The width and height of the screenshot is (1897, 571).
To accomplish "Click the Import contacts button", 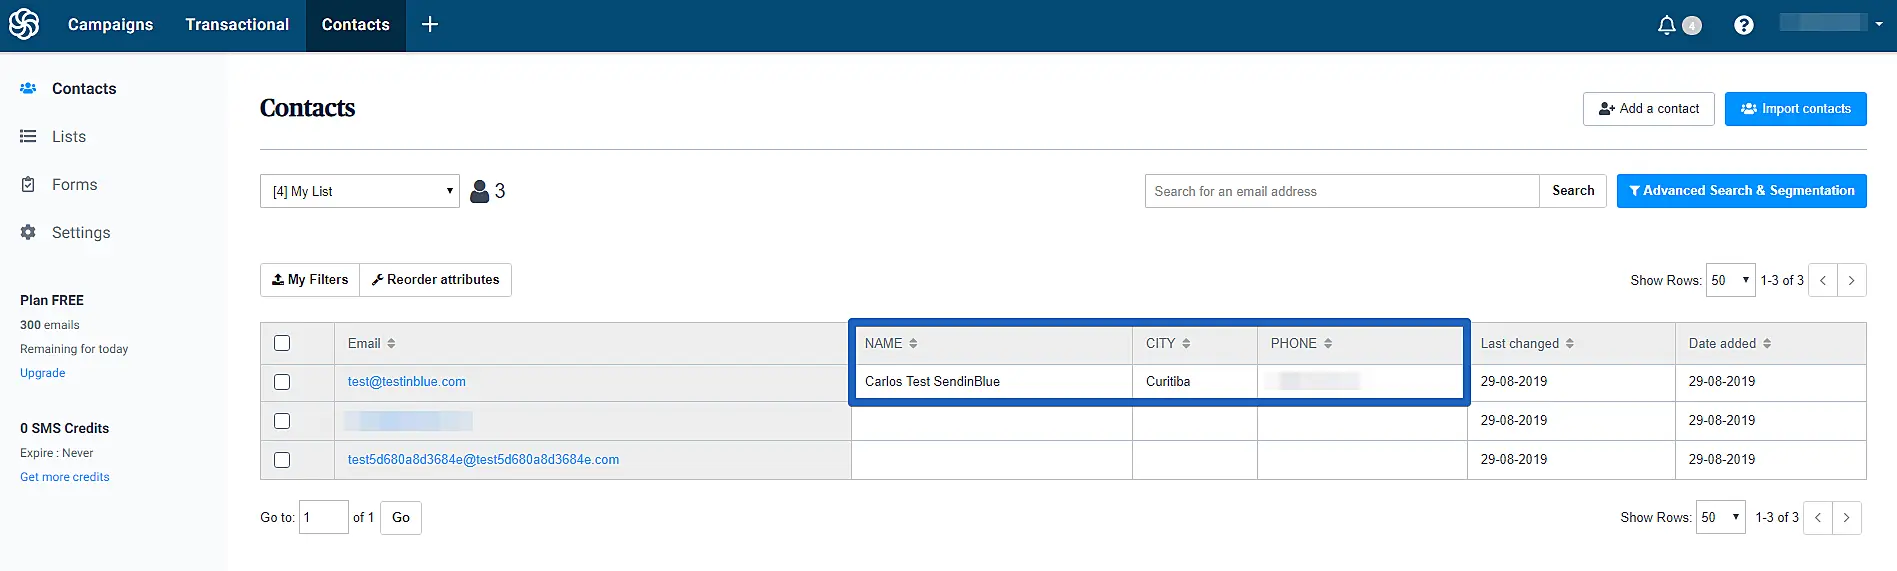I will coord(1795,109).
